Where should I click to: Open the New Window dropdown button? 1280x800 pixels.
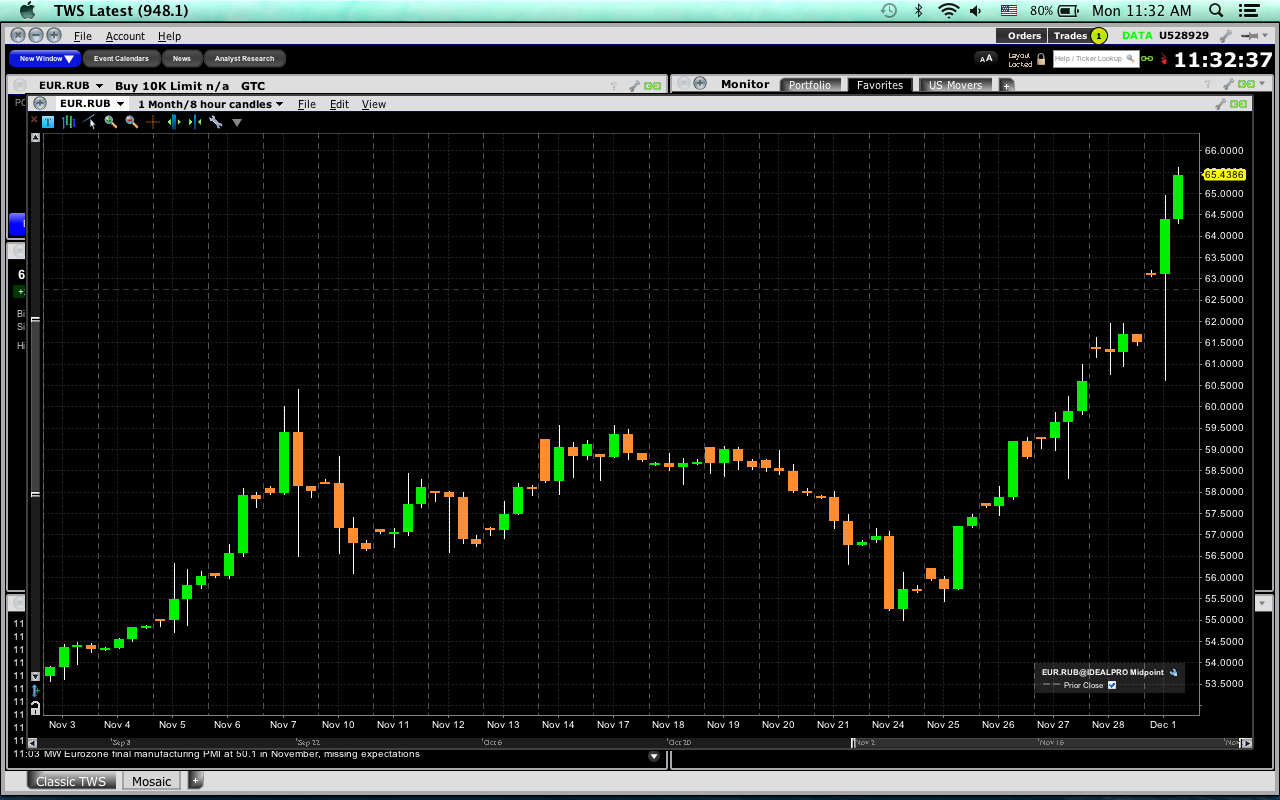coord(45,59)
